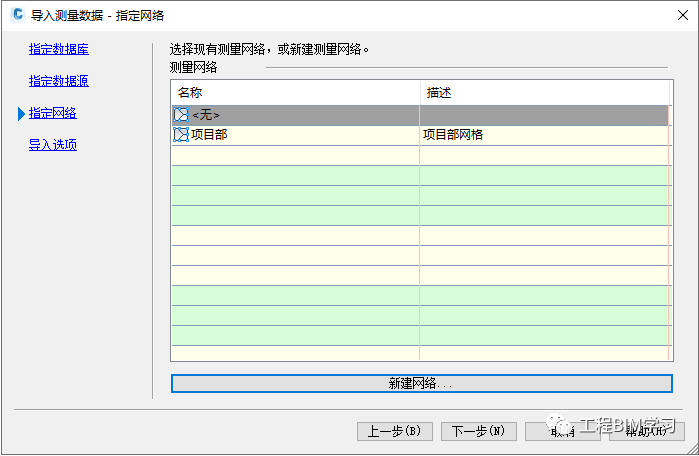
Task: Sort by the 描述 column header
Action: click(x=545, y=93)
